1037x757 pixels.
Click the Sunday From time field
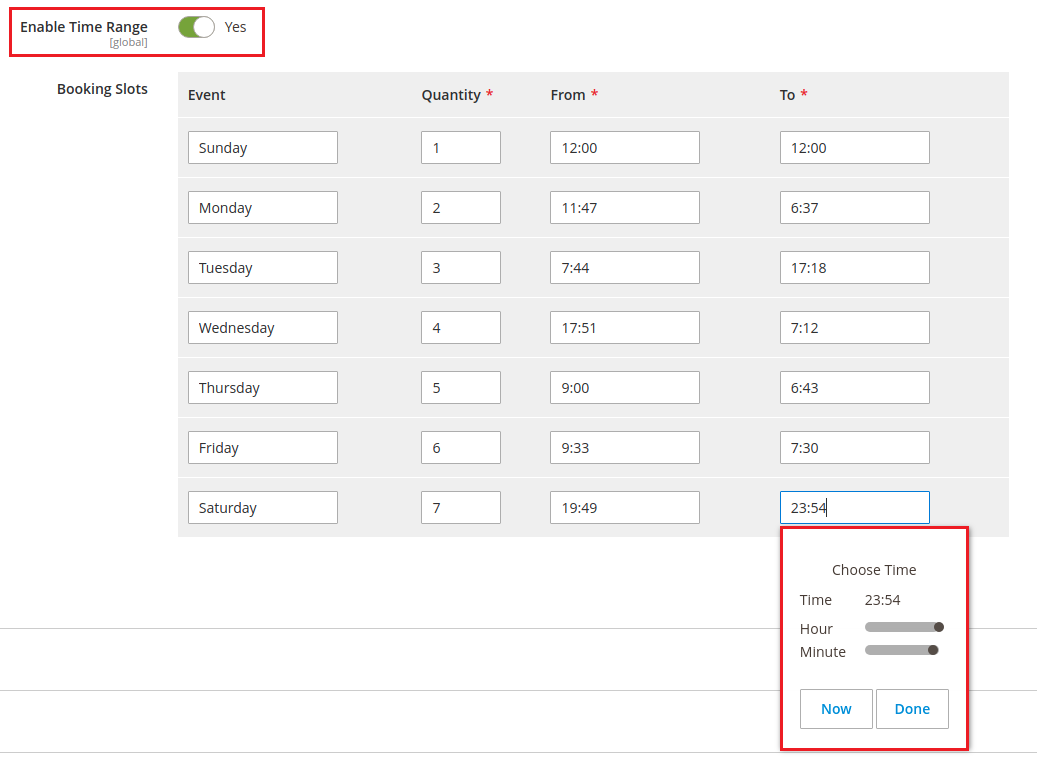[x=624, y=148]
